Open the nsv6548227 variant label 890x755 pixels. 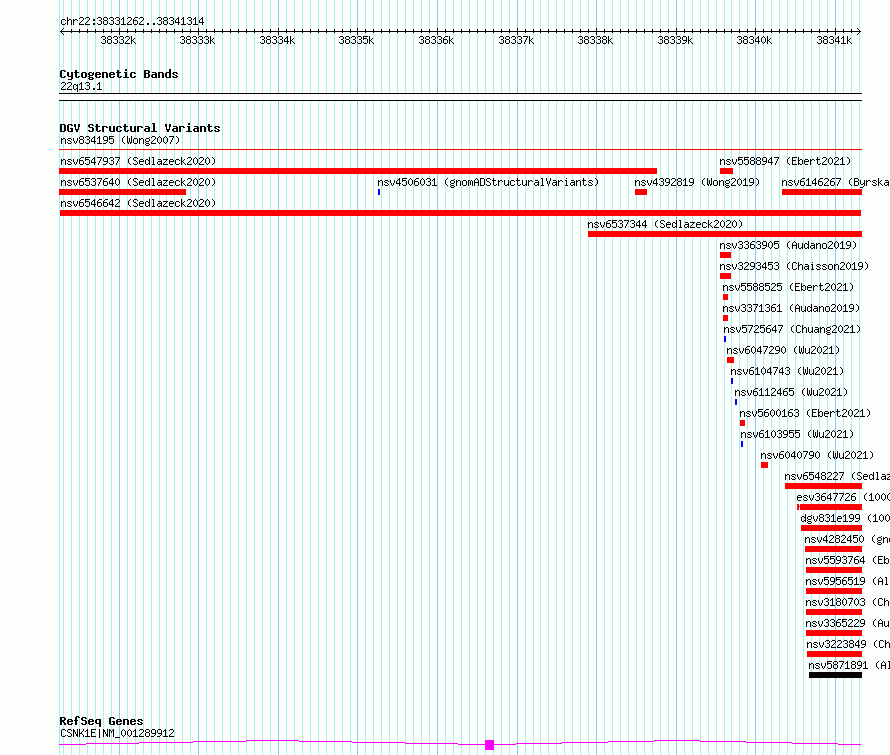837,476
